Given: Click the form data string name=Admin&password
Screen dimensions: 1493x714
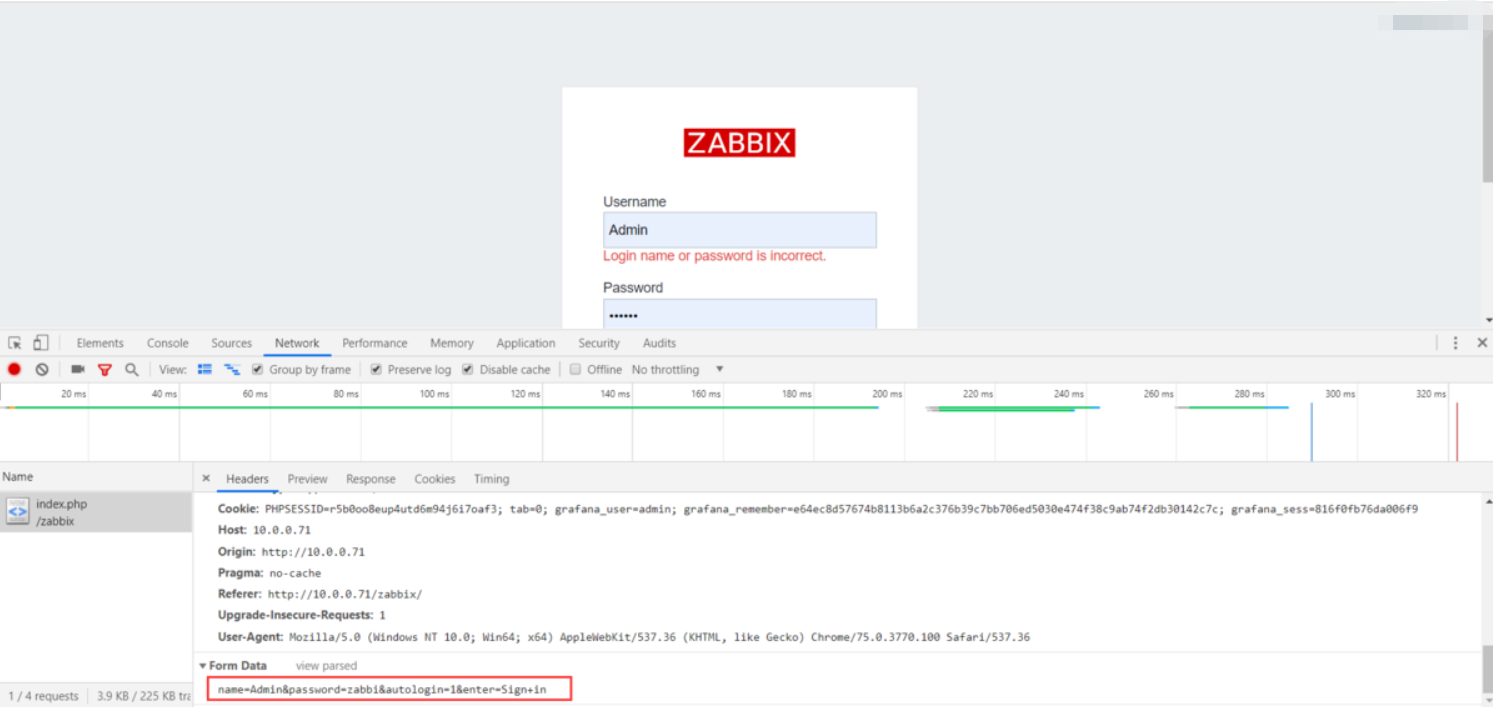Looking at the screenshot, I should coord(382,690).
